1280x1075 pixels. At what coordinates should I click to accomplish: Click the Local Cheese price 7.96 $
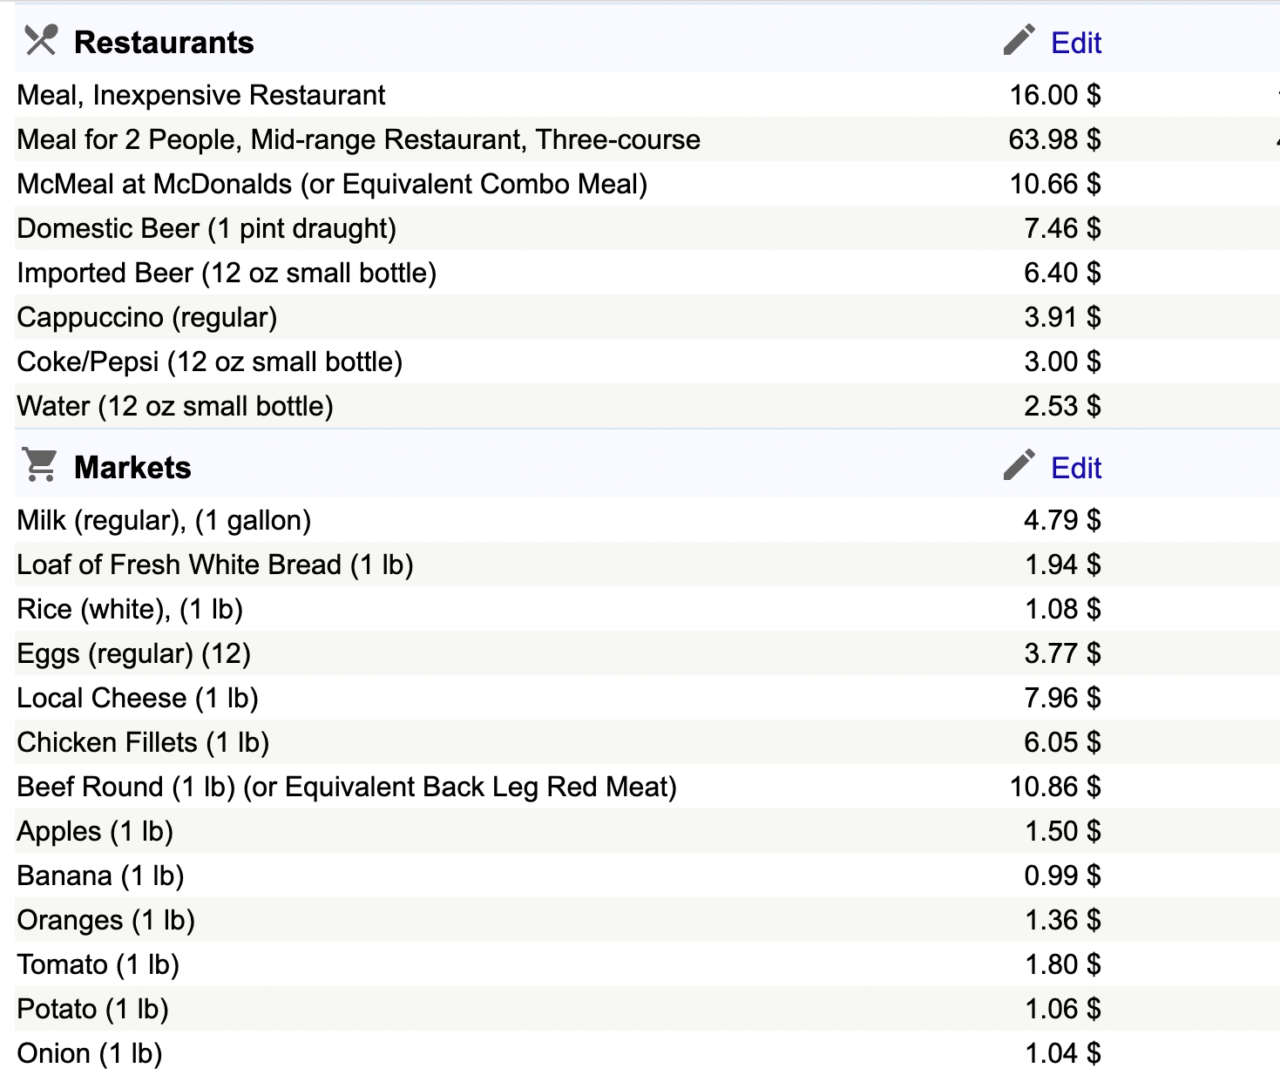(1062, 698)
